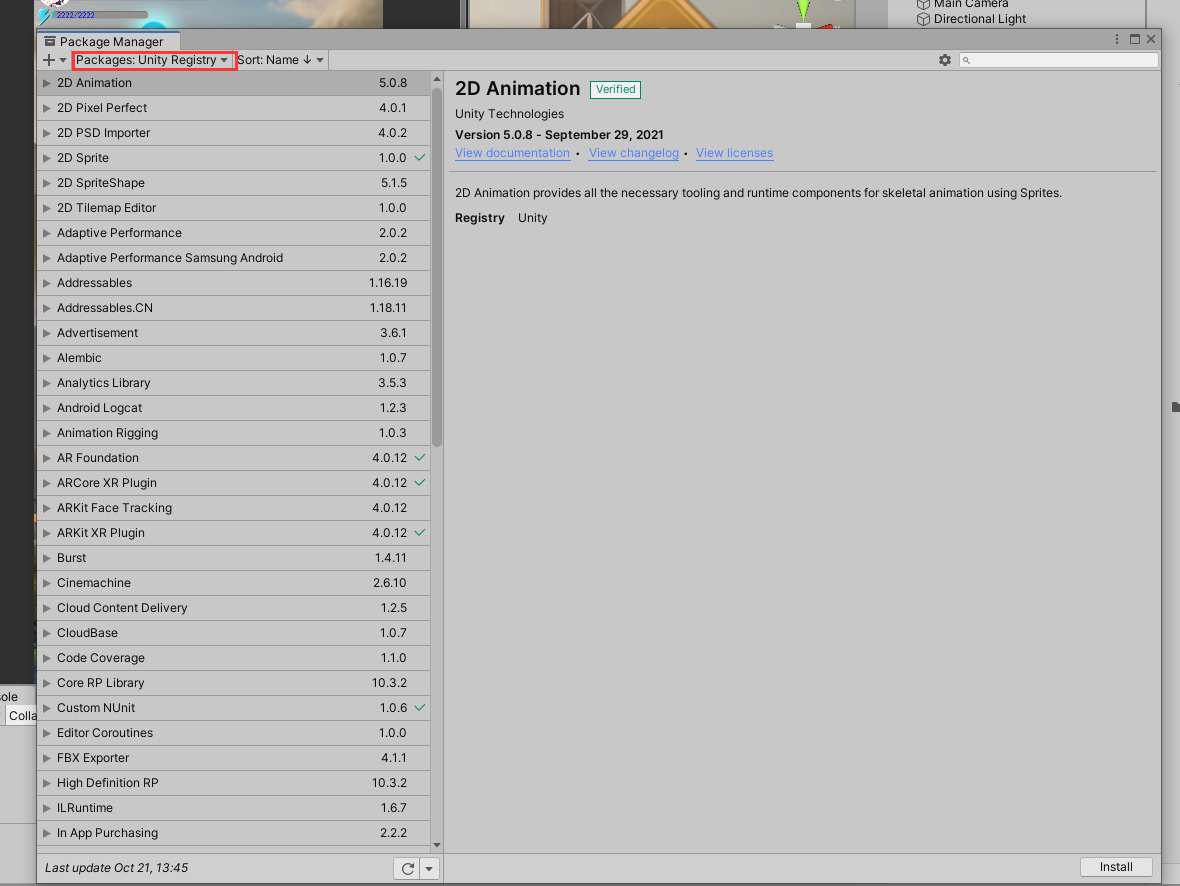The image size is (1180, 886).
Task: Expand the 2D PSD Importer package
Action: [x=47, y=132]
